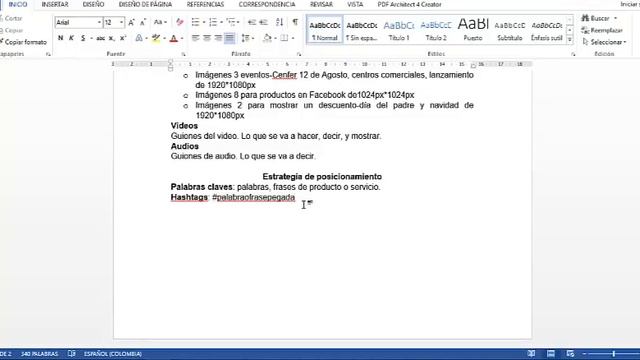Toggle italic formatting (K)
Image resolution: width=640 pixels, height=360 pixels.
71,38
